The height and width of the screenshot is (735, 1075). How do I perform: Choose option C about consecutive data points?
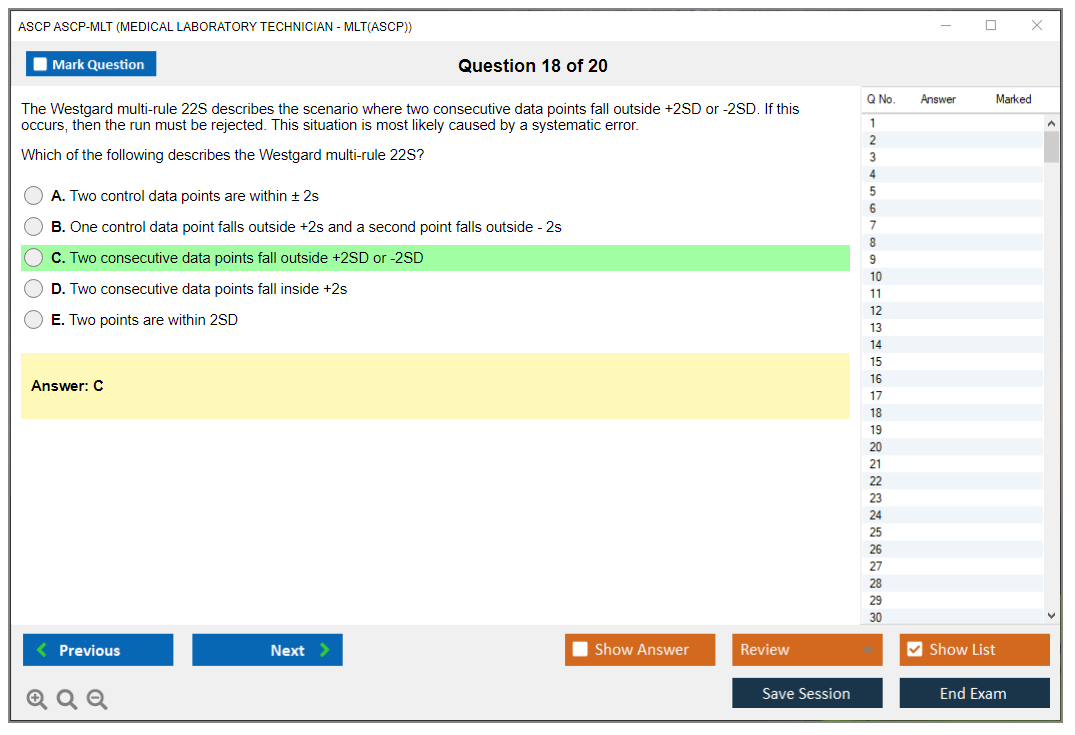pyautogui.click(x=34, y=258)
